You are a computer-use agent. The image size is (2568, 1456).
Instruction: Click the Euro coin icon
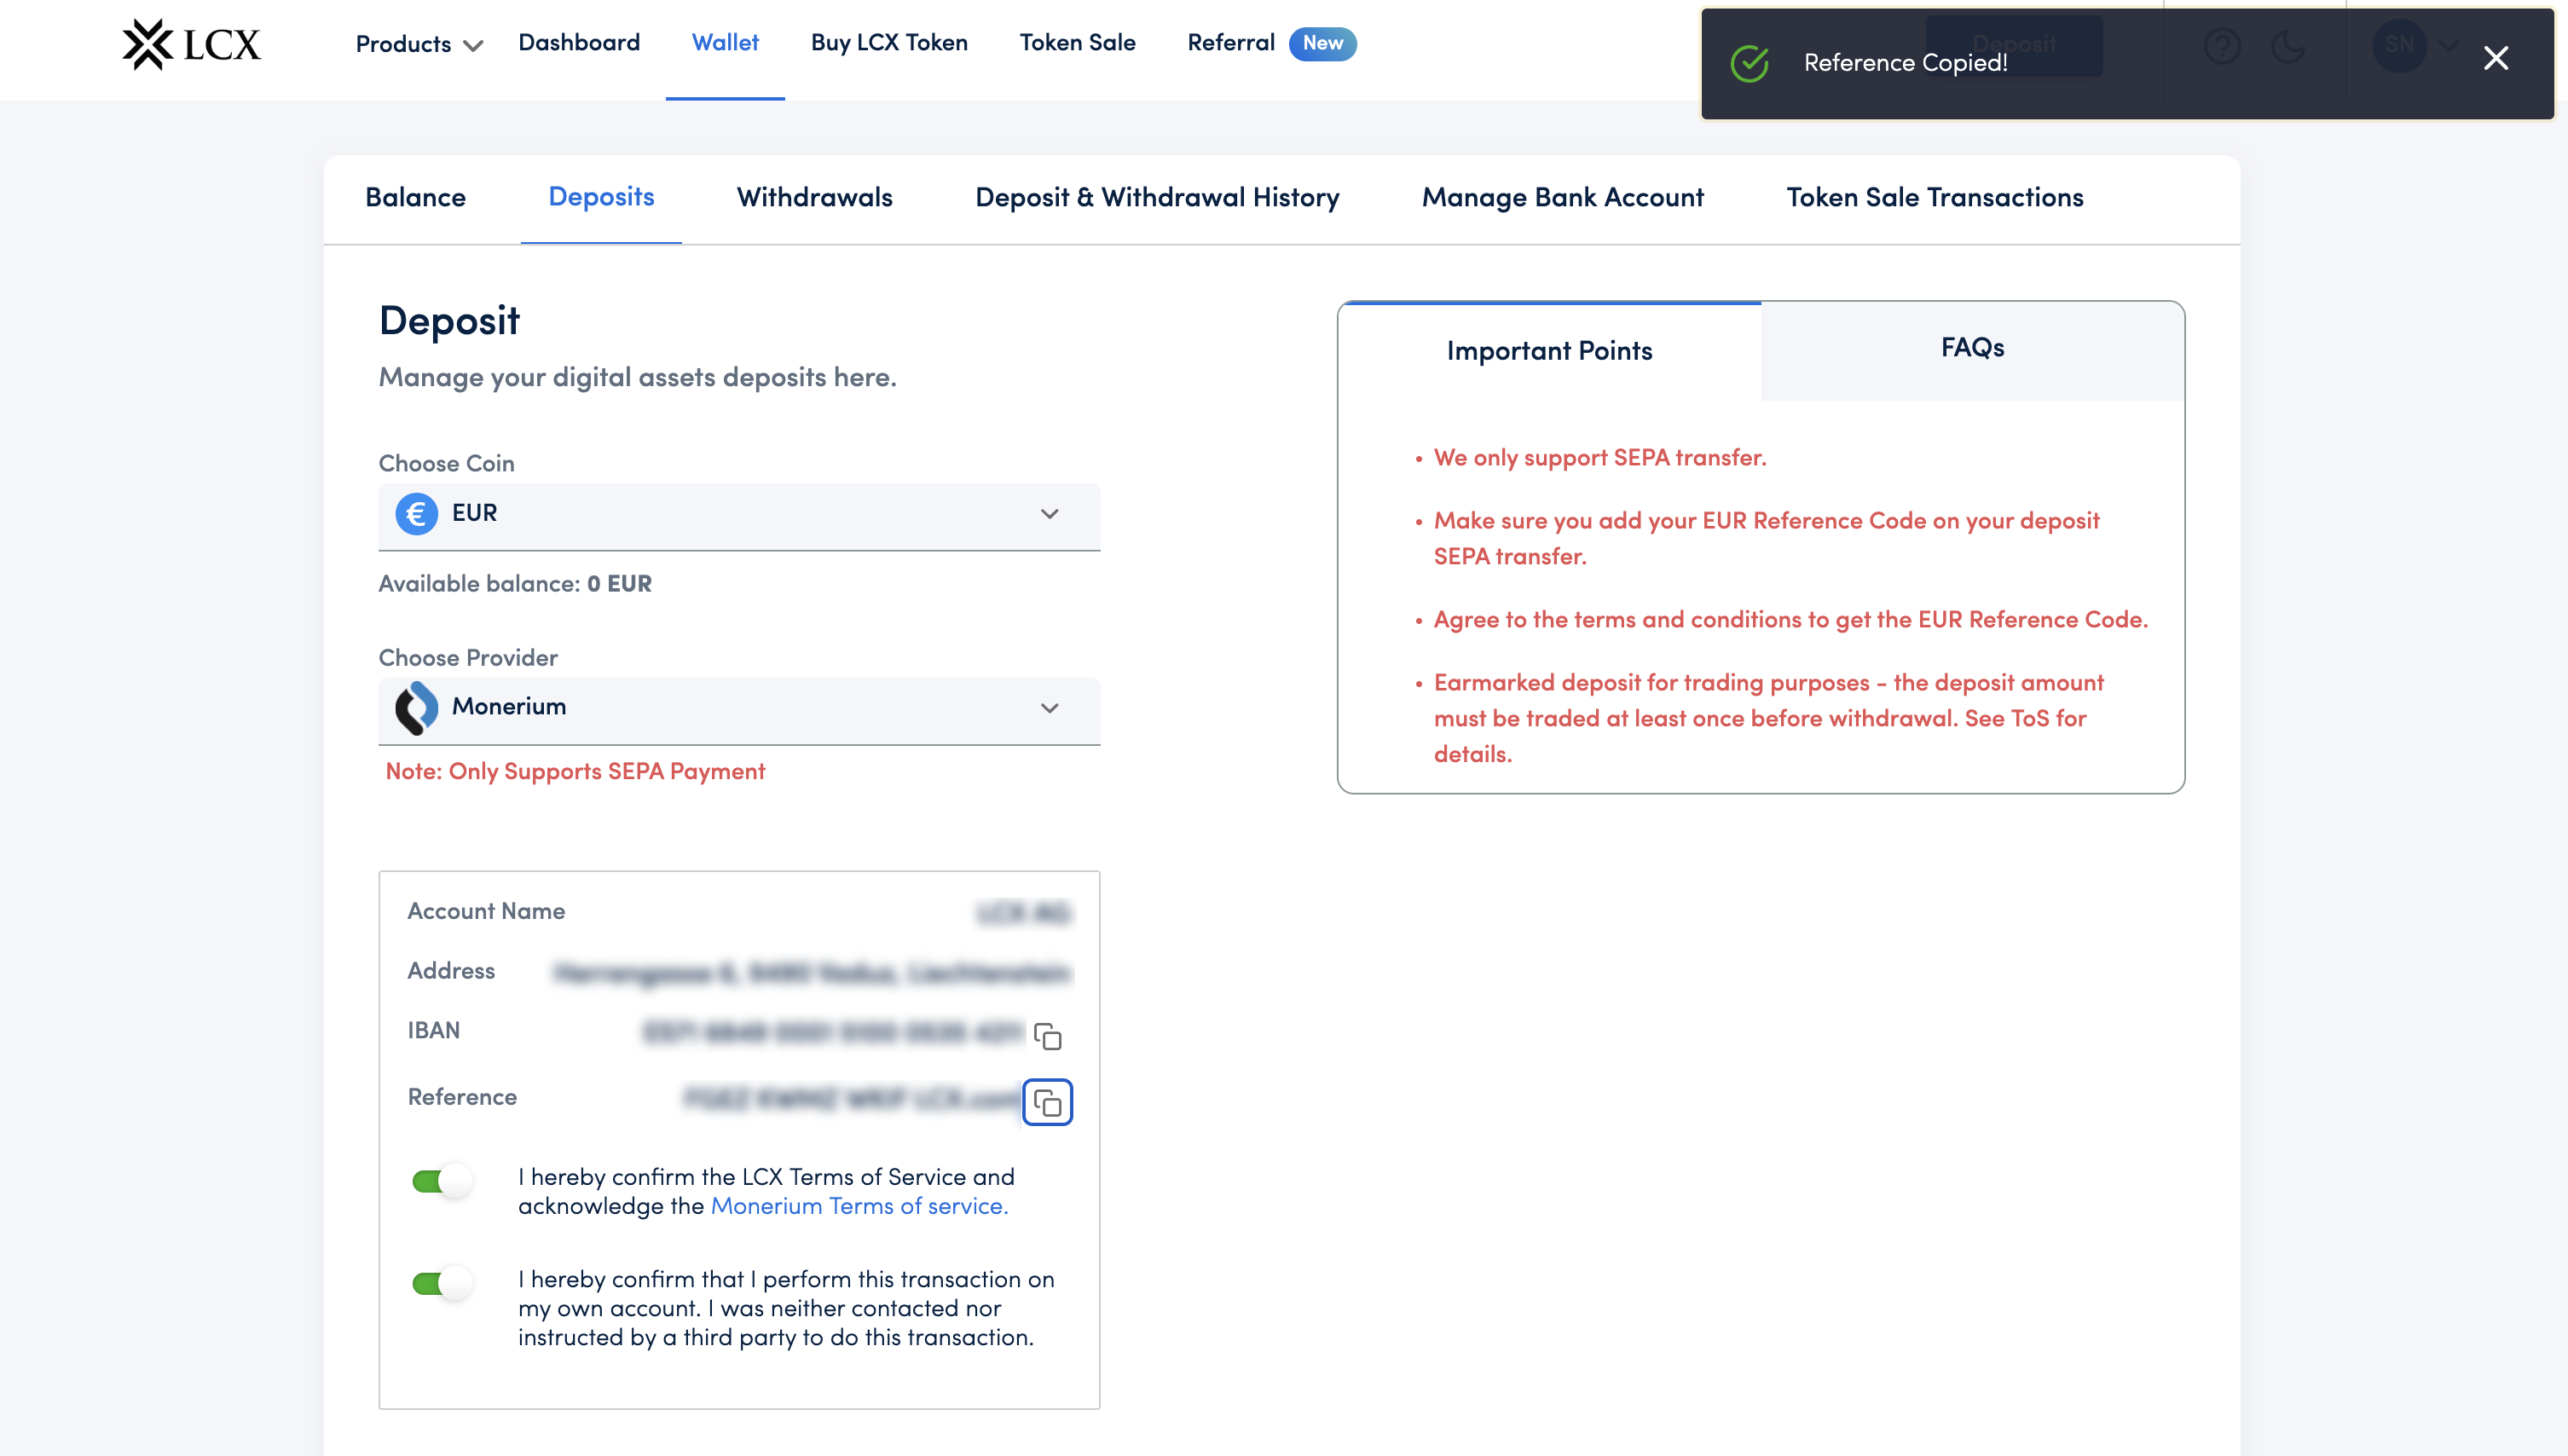(416, 514)
